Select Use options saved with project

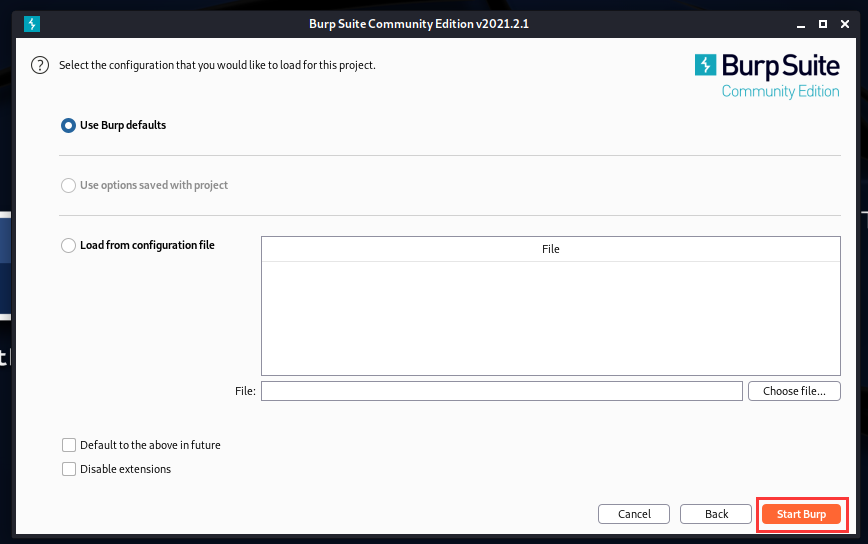[x=69, y=185]
